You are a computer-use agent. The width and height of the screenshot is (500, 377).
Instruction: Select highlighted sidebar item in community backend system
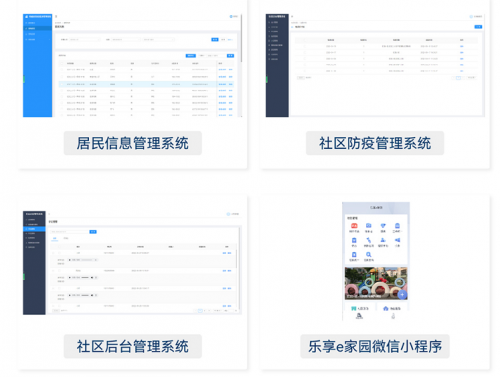34,229
